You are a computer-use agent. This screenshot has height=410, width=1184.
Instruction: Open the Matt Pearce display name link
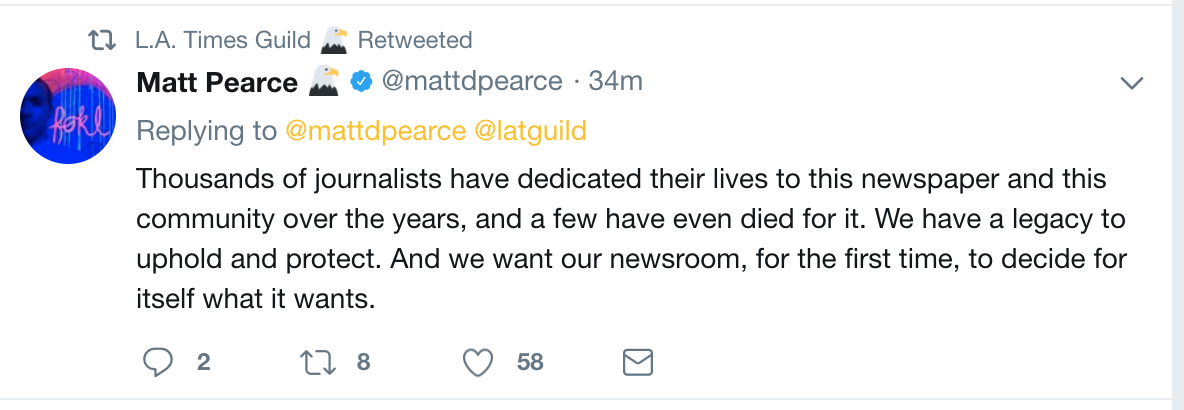(x=216, y=82)
